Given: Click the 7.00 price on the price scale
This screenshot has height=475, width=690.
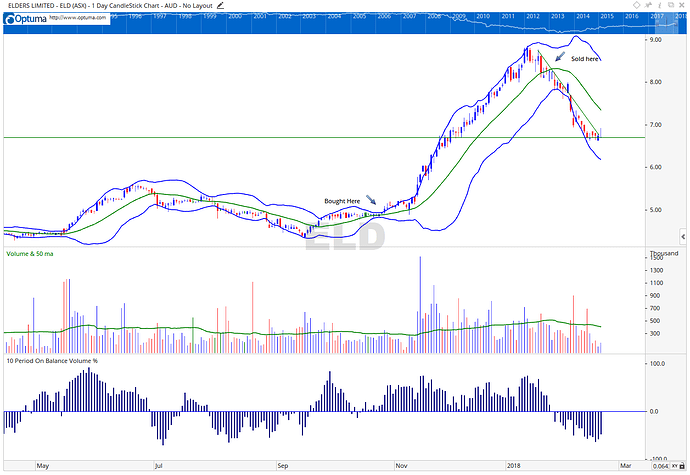Looking at the screenshot, I should 656,125.
